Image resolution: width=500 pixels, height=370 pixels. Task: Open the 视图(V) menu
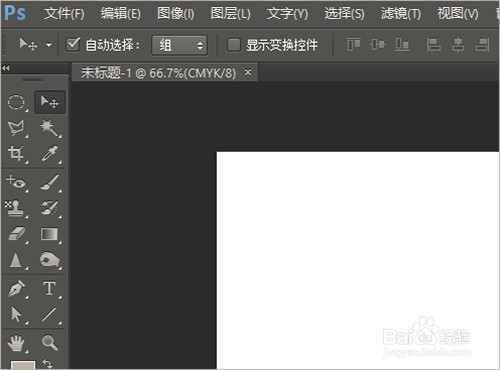click(x=458, y=14)
